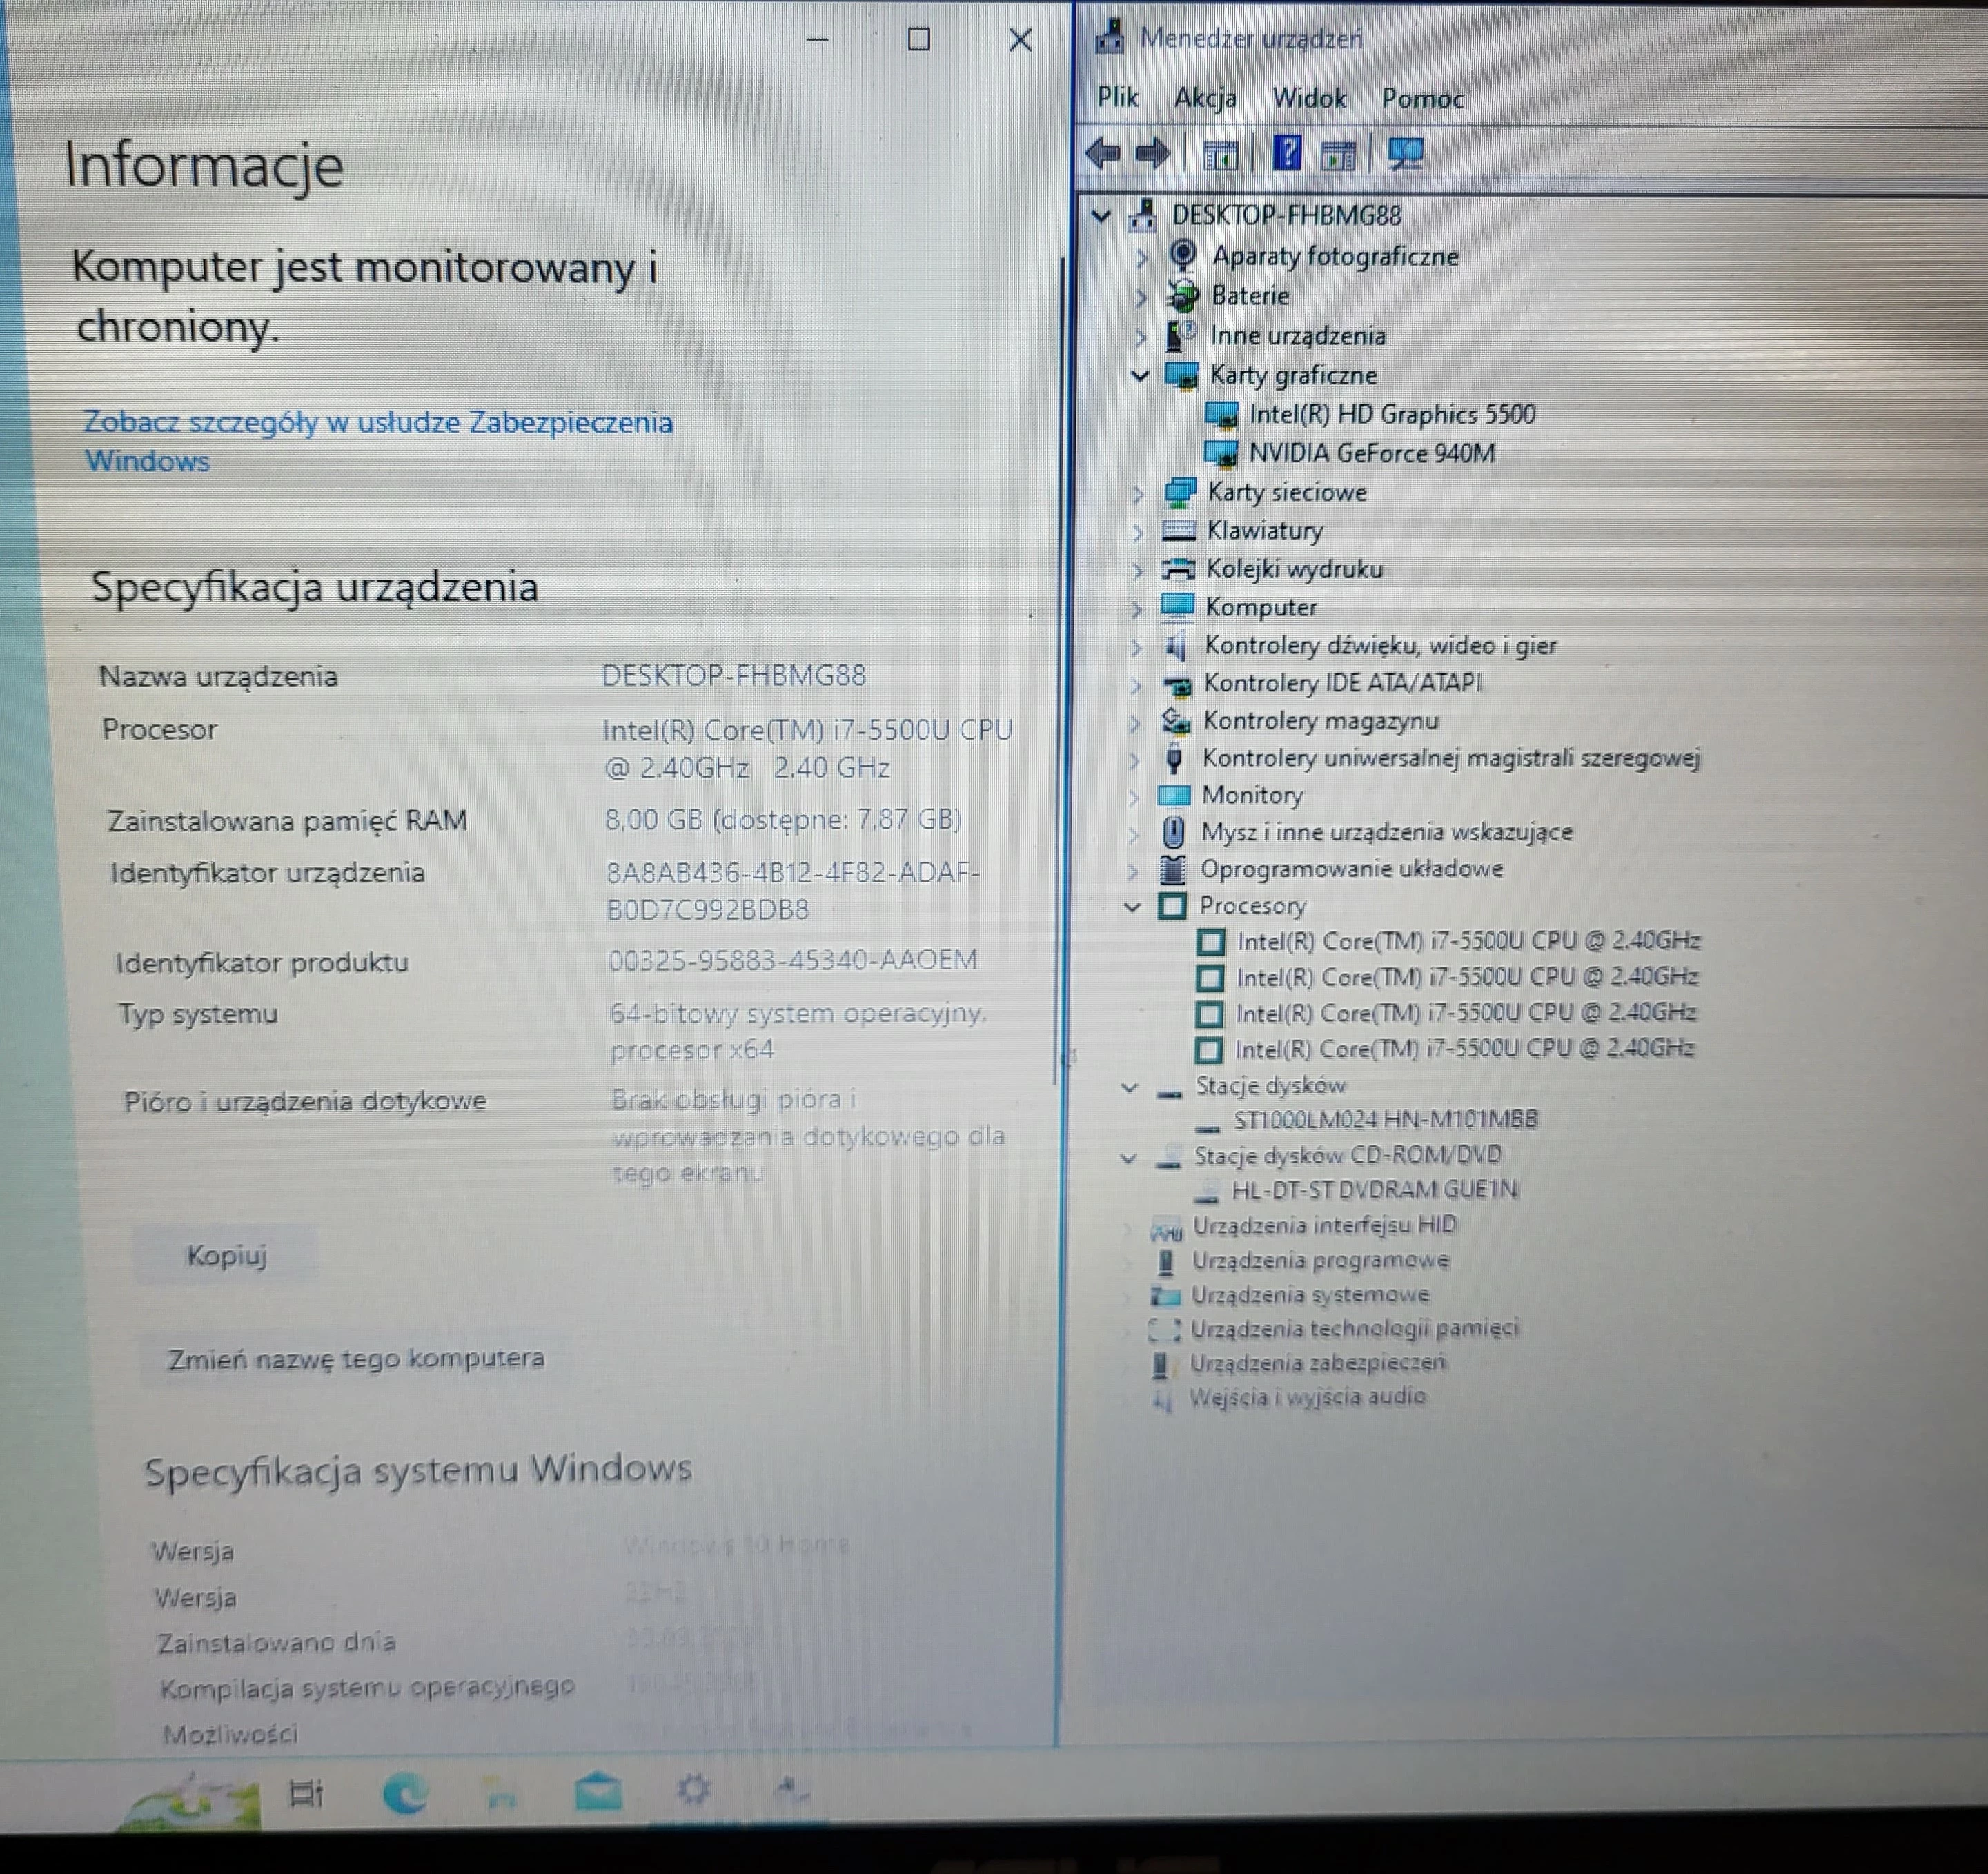The width and height of the screenshot is (1988, 1874).
Task: Click the product ID 00325-95883-45340-AAOEM text
Action: coord(793,960)
